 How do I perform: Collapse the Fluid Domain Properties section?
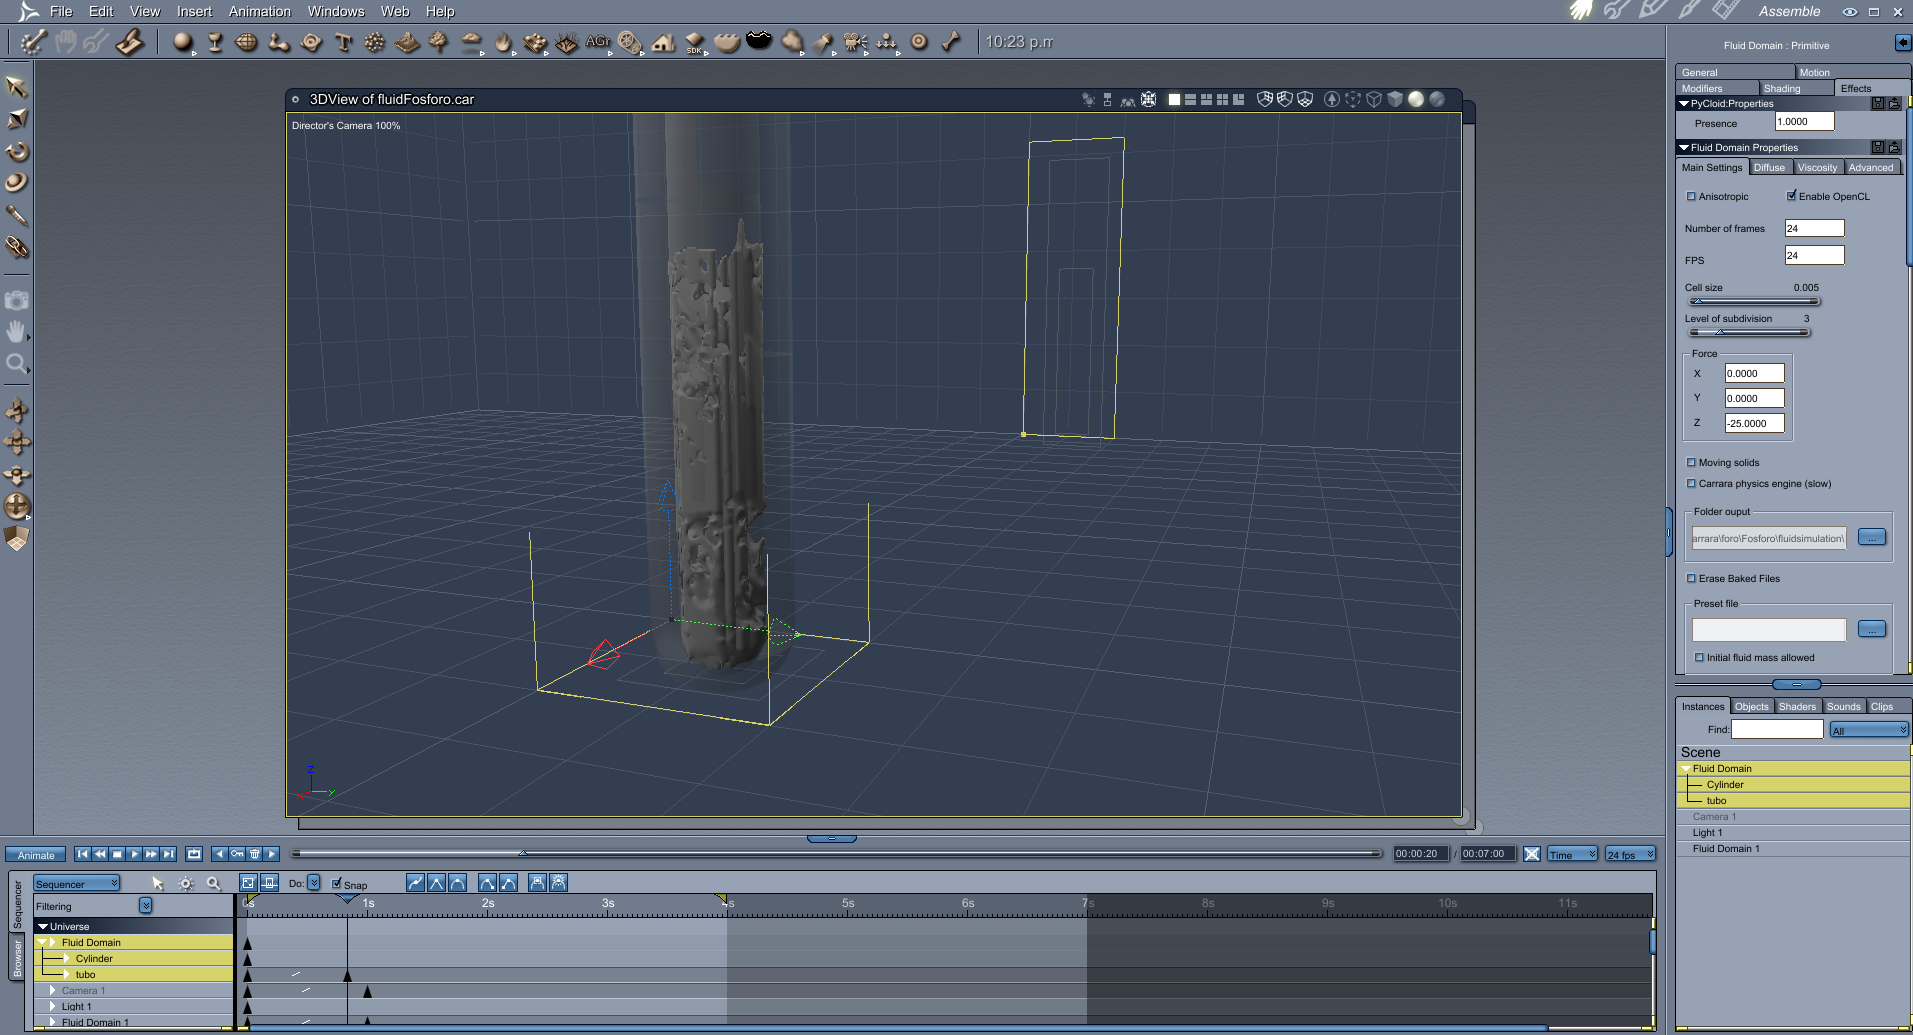coord(1684,148)
